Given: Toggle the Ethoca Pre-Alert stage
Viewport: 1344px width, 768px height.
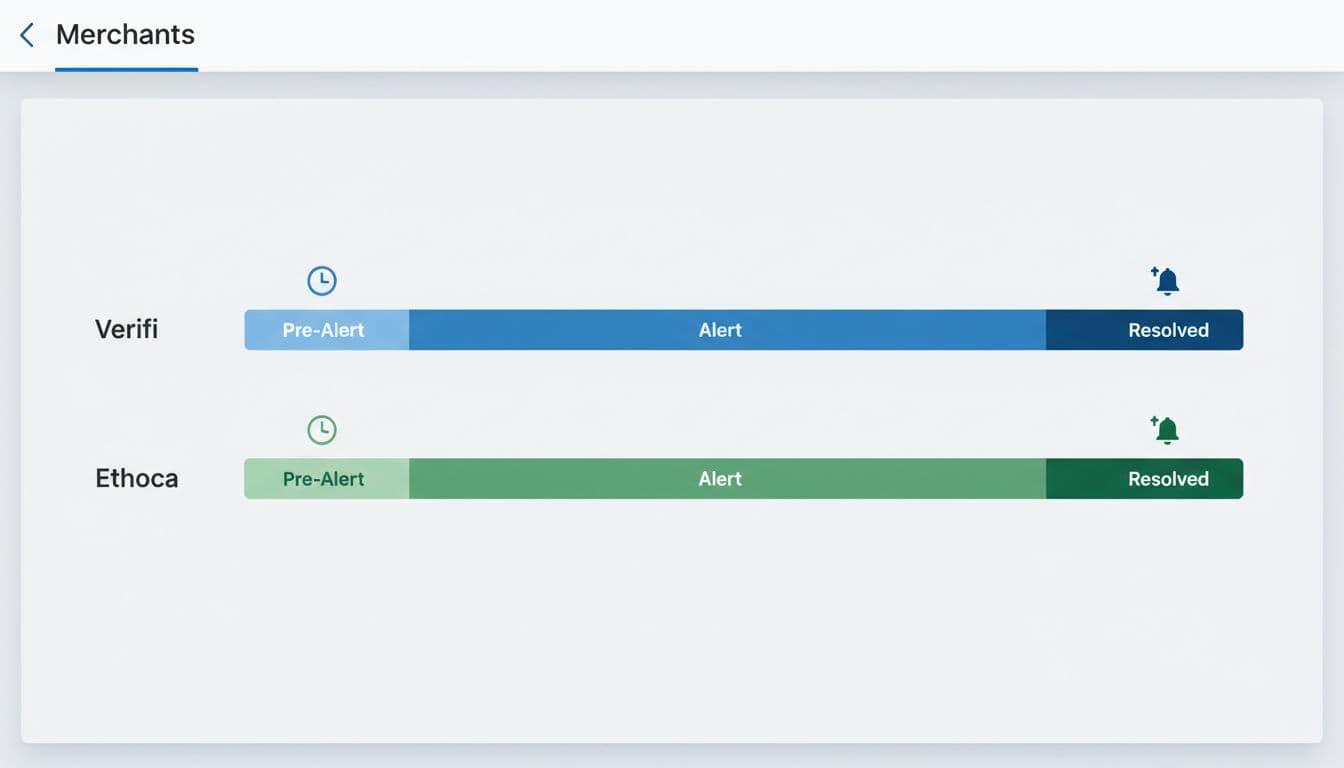Looking at the screenshot, I should [325, 478].
